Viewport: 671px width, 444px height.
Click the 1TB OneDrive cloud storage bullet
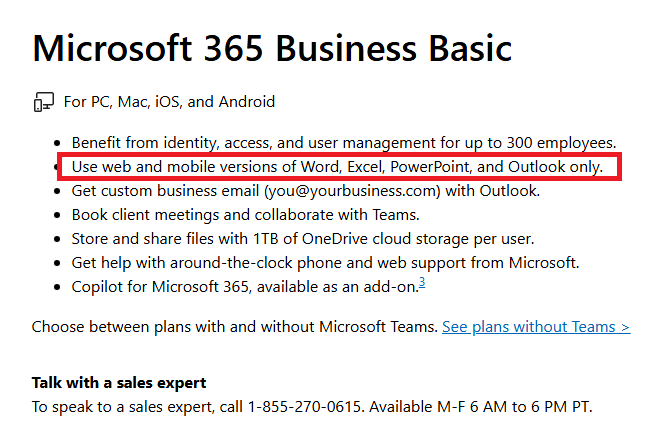pos(303,238)
